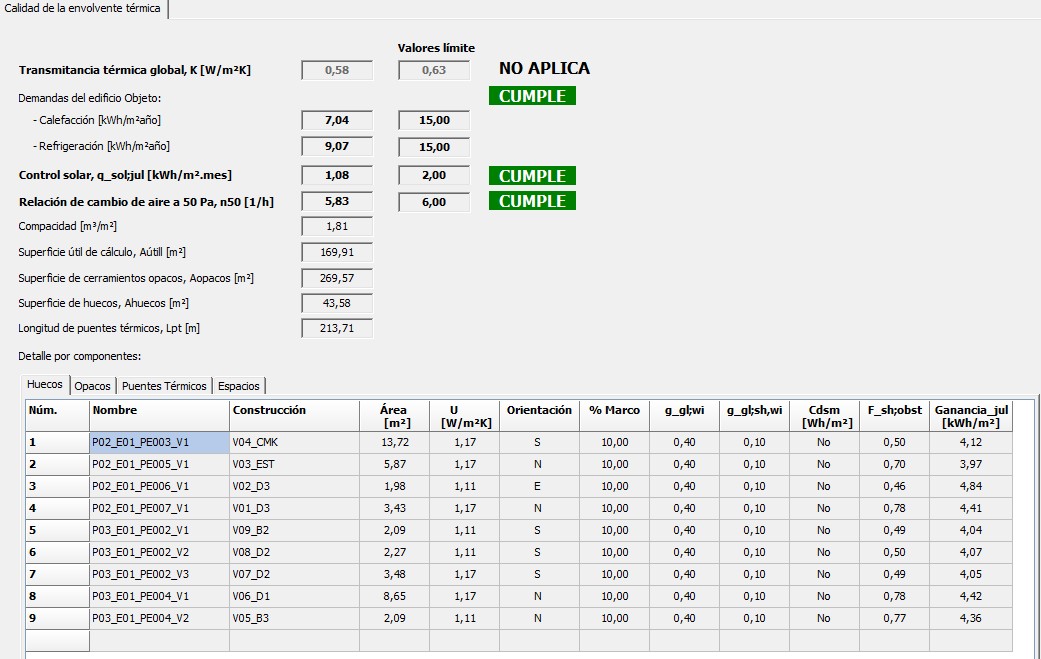The width and height of the screenshot is (1041, 659).
Task: Click the Control solar limit field 2,00
Action: [x=434, y=175]
